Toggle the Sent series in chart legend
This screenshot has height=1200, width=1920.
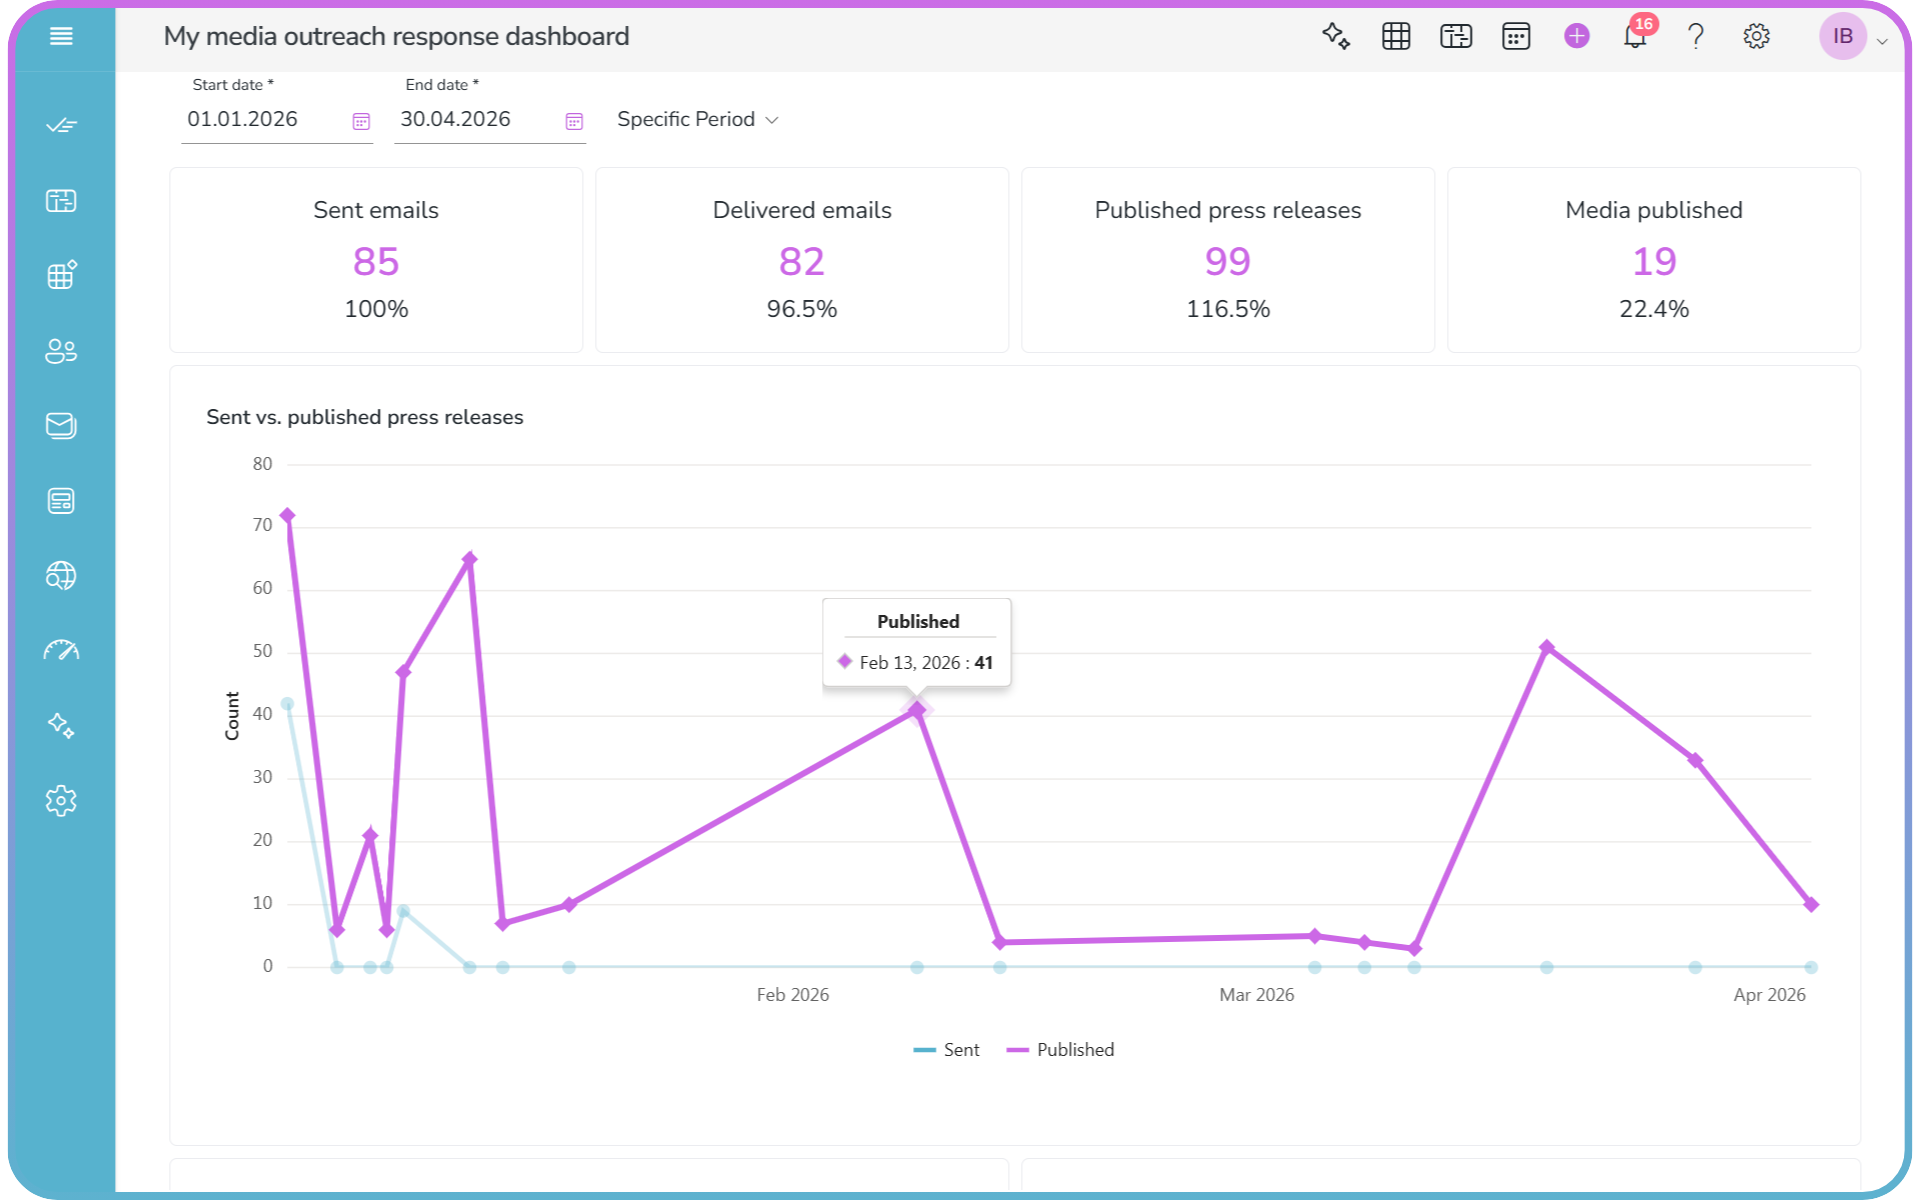946,1050
